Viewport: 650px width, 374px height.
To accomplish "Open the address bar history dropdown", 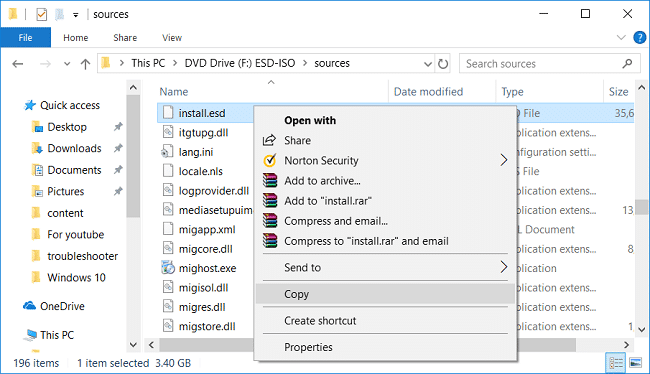I will 428,64.
